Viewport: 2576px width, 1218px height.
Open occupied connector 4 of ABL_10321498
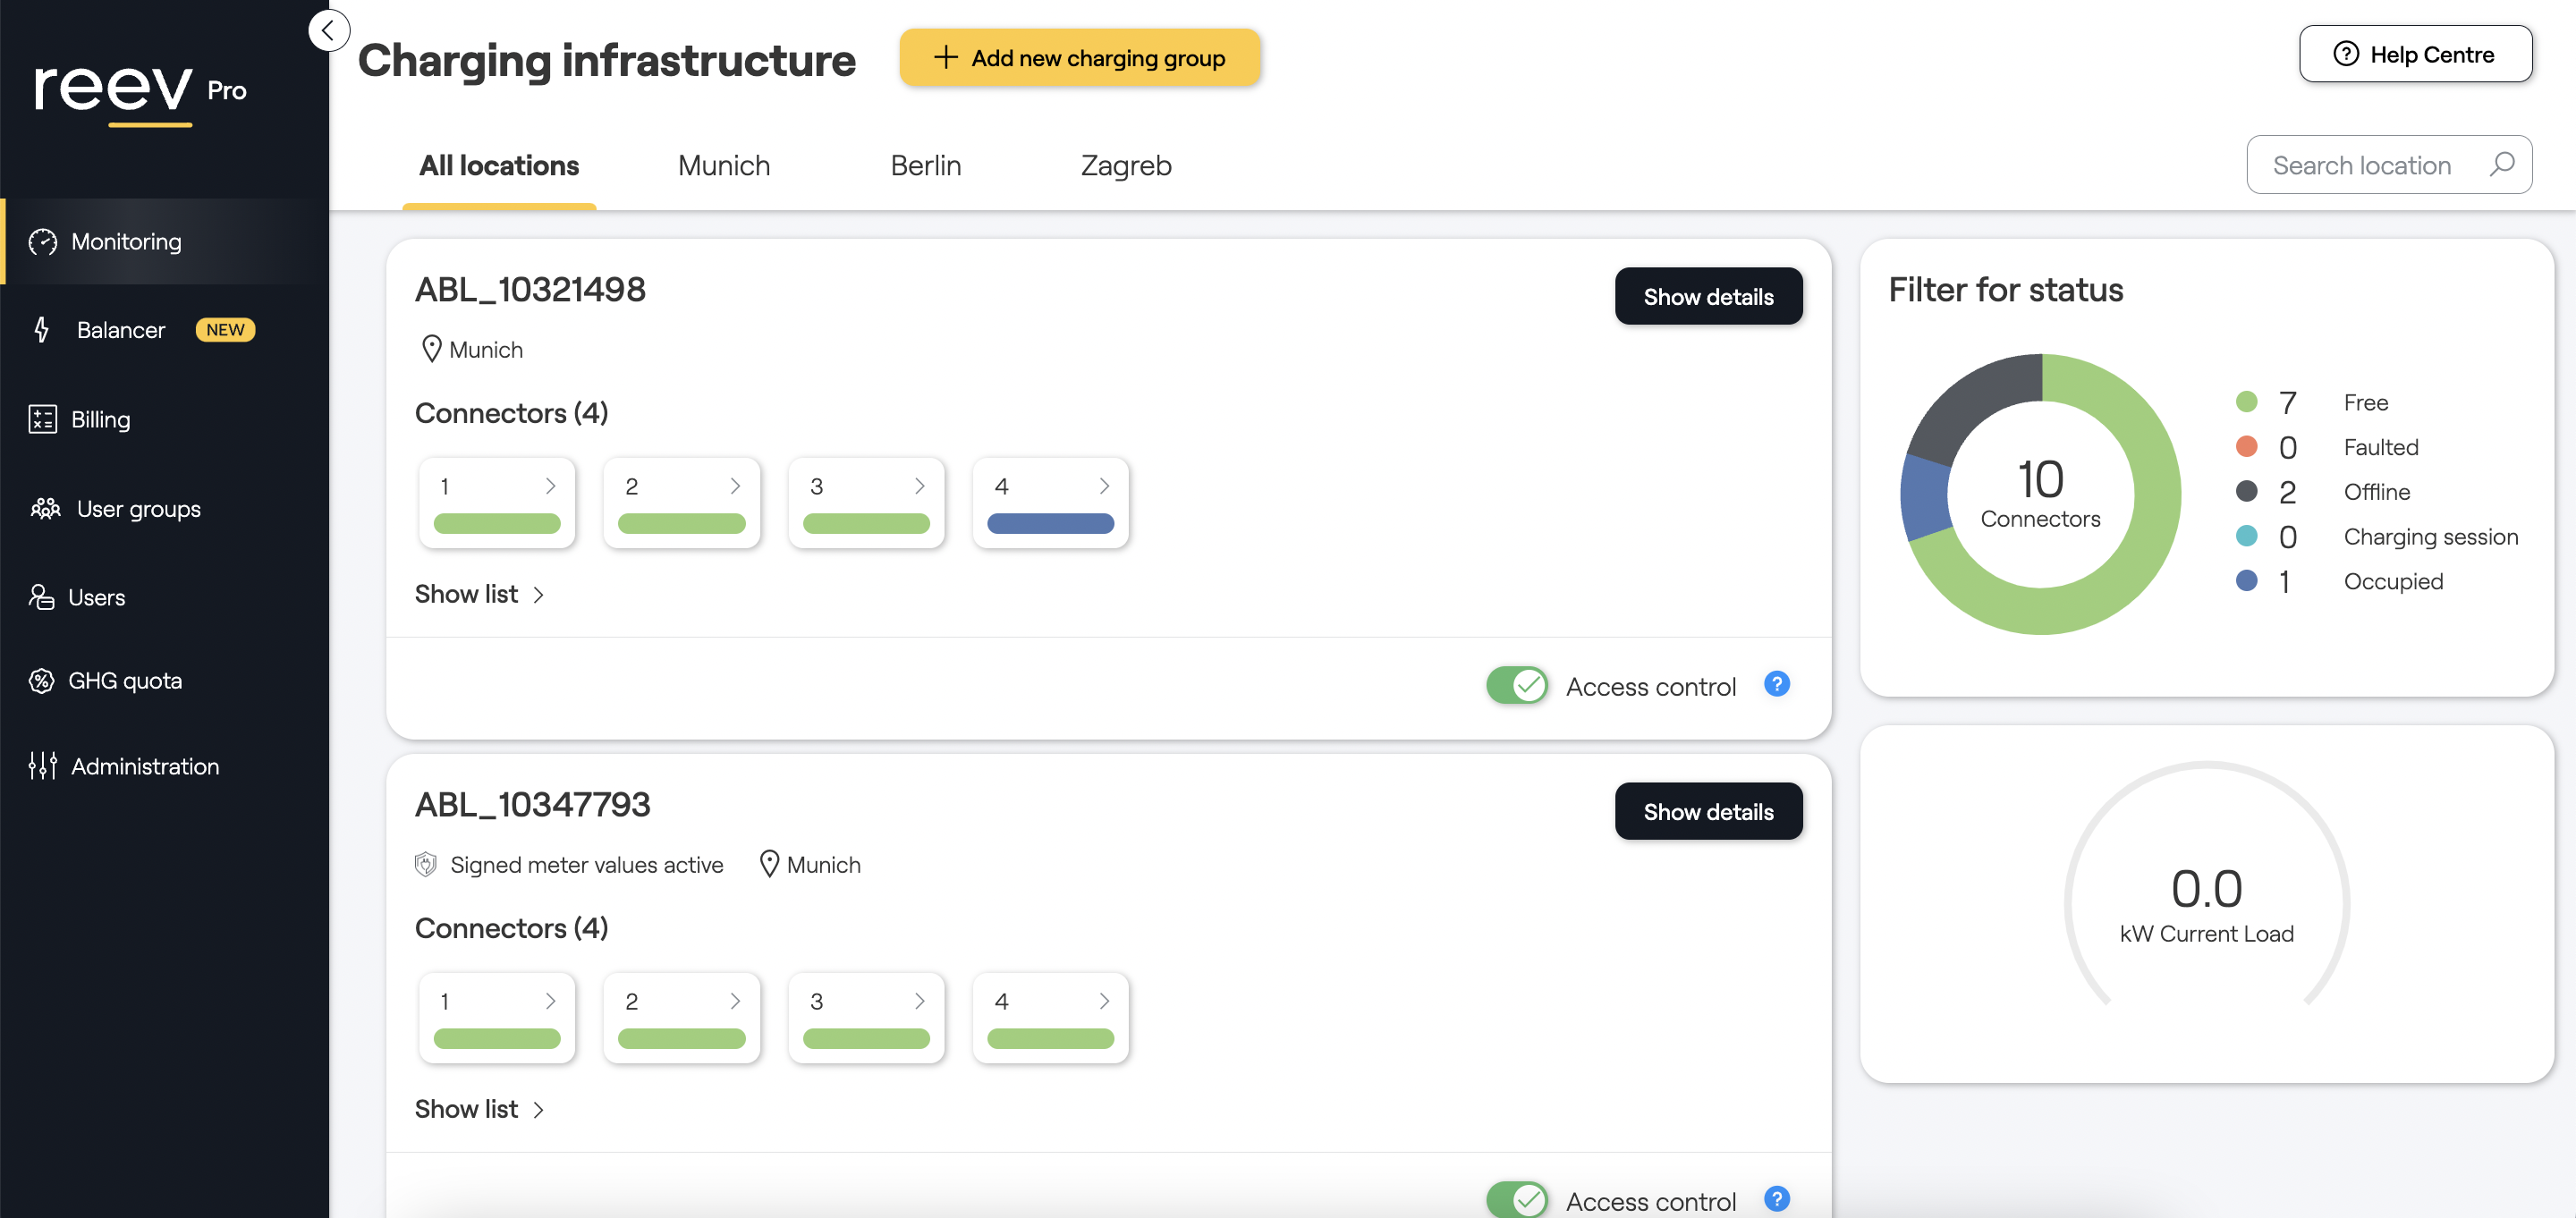tap(1049, 503)
